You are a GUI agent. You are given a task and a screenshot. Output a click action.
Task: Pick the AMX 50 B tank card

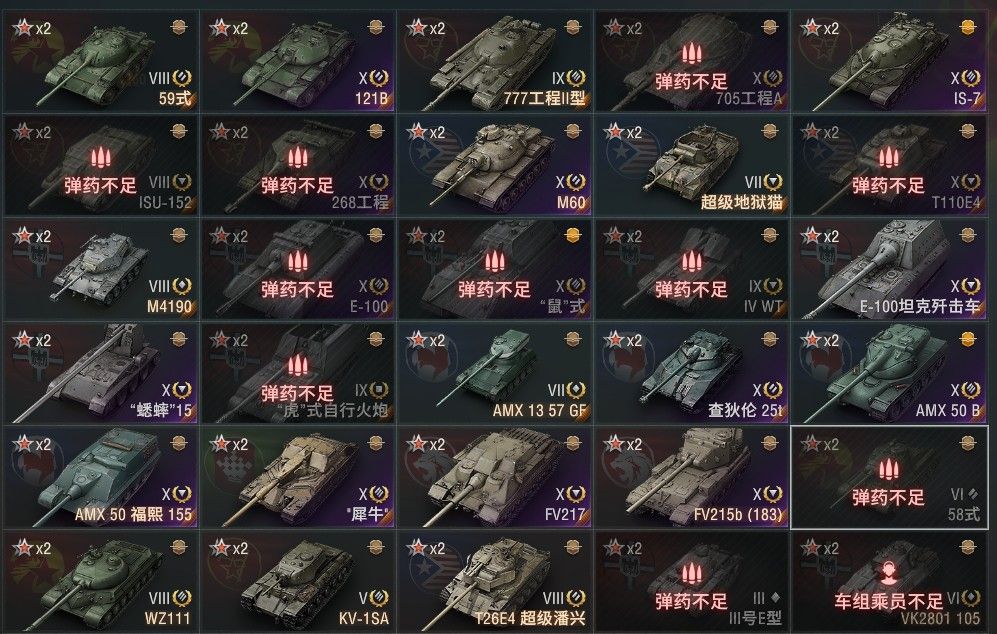point(889,373)
